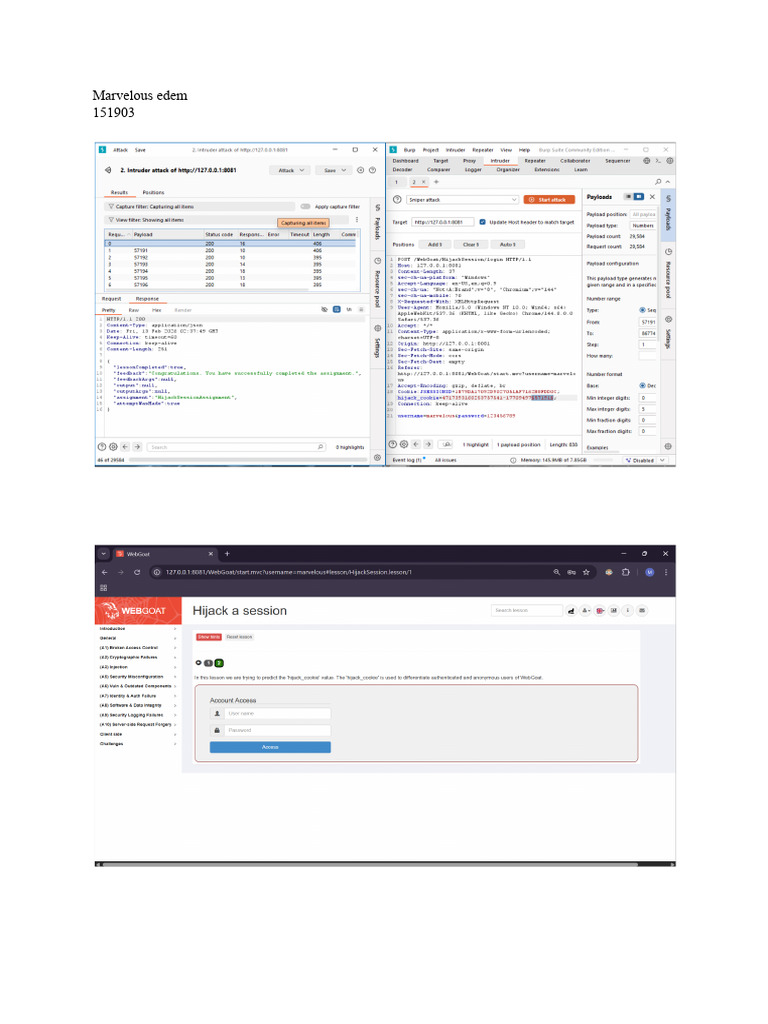Click the back arrow icon in WebGoat browser
Screen dimensions: 768x1024
pyautogui.click(x=104, y=572)
